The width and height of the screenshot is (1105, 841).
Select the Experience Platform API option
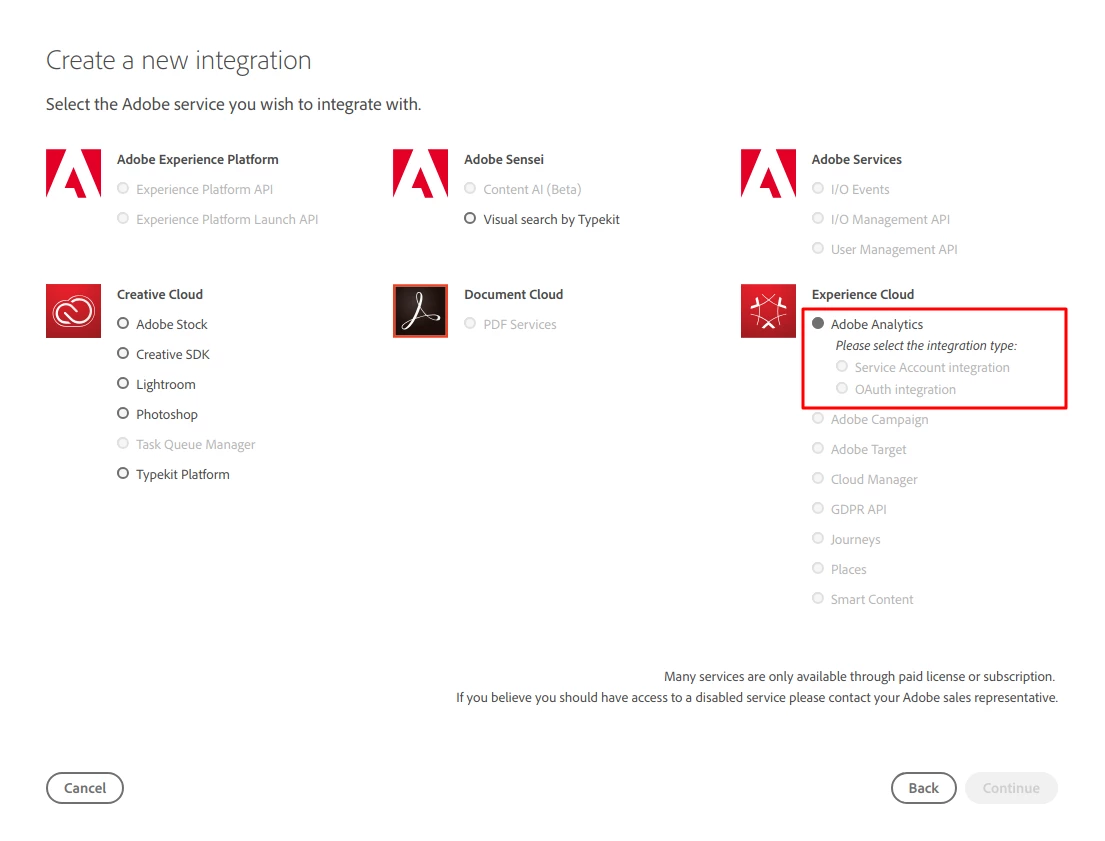[x=123, y=188]
